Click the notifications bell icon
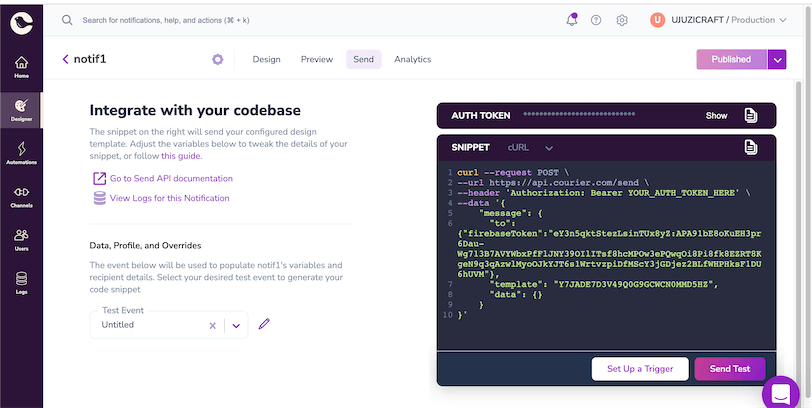 pos(572,19)
